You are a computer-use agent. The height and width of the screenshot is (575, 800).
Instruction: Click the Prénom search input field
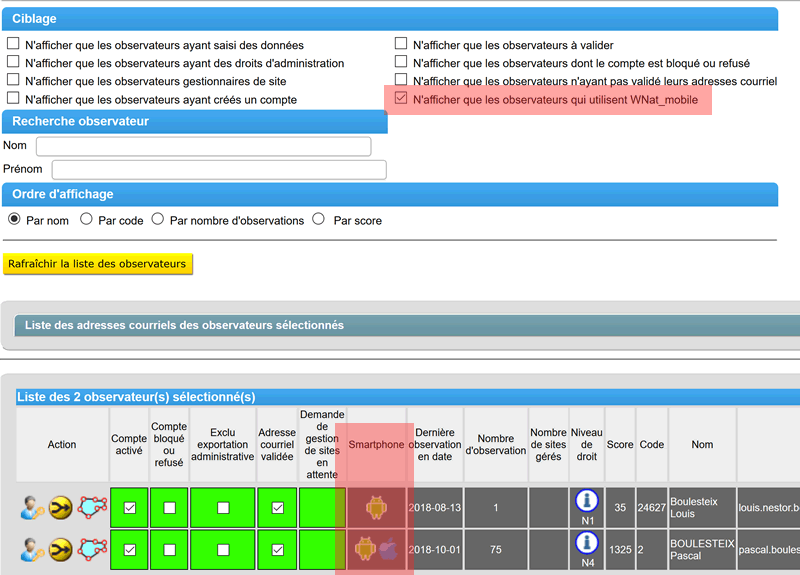click(219, 169)
